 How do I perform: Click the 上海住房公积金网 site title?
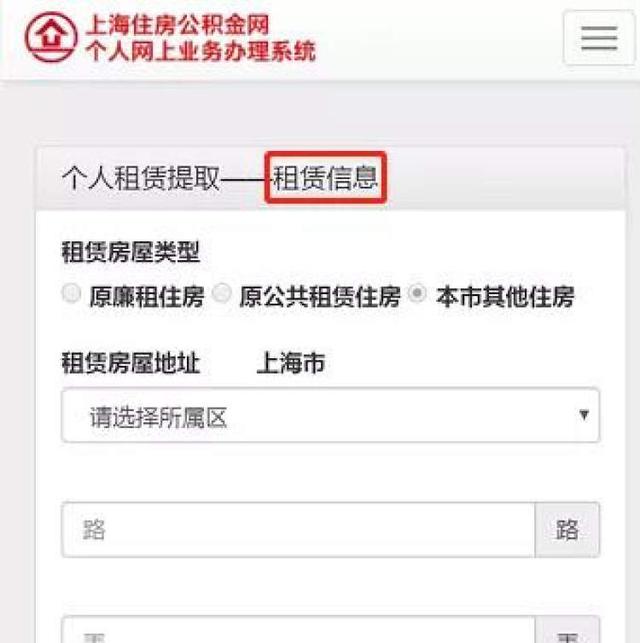tap(178, 25)
